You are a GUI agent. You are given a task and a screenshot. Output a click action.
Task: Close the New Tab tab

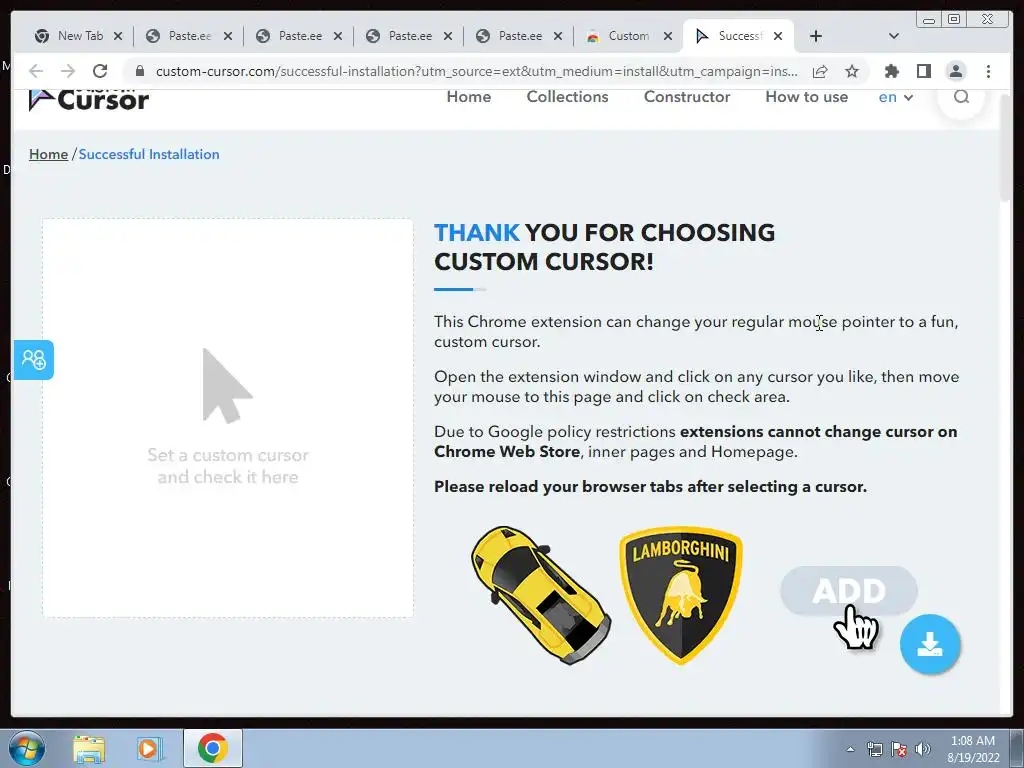118,36
